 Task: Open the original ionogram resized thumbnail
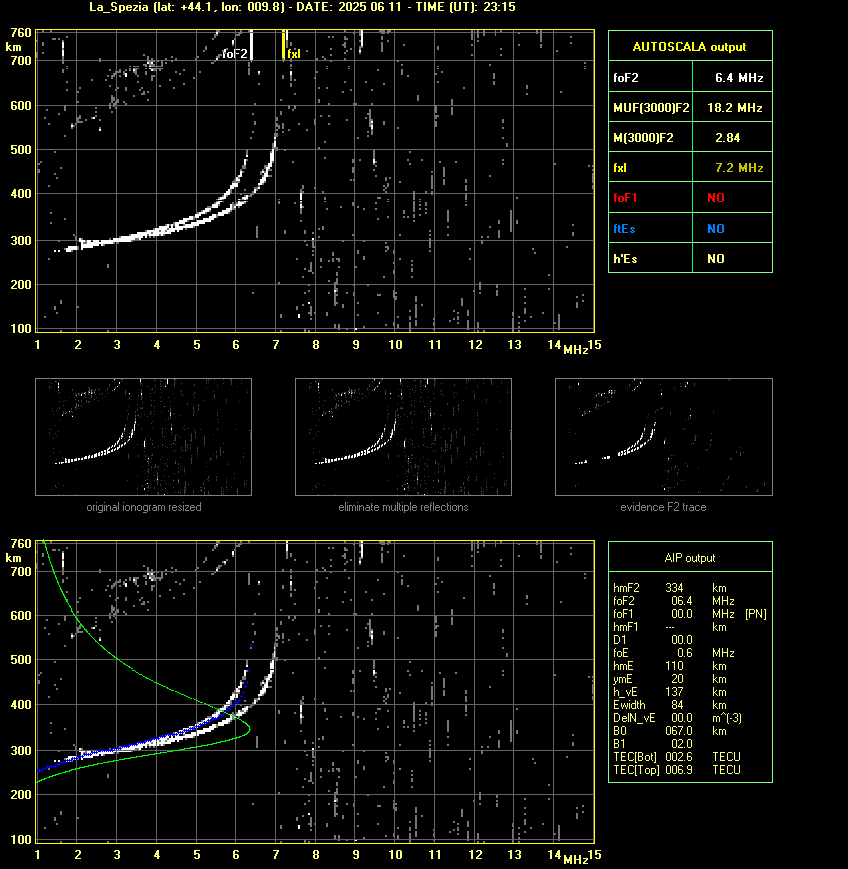click(x=144, y=437)
